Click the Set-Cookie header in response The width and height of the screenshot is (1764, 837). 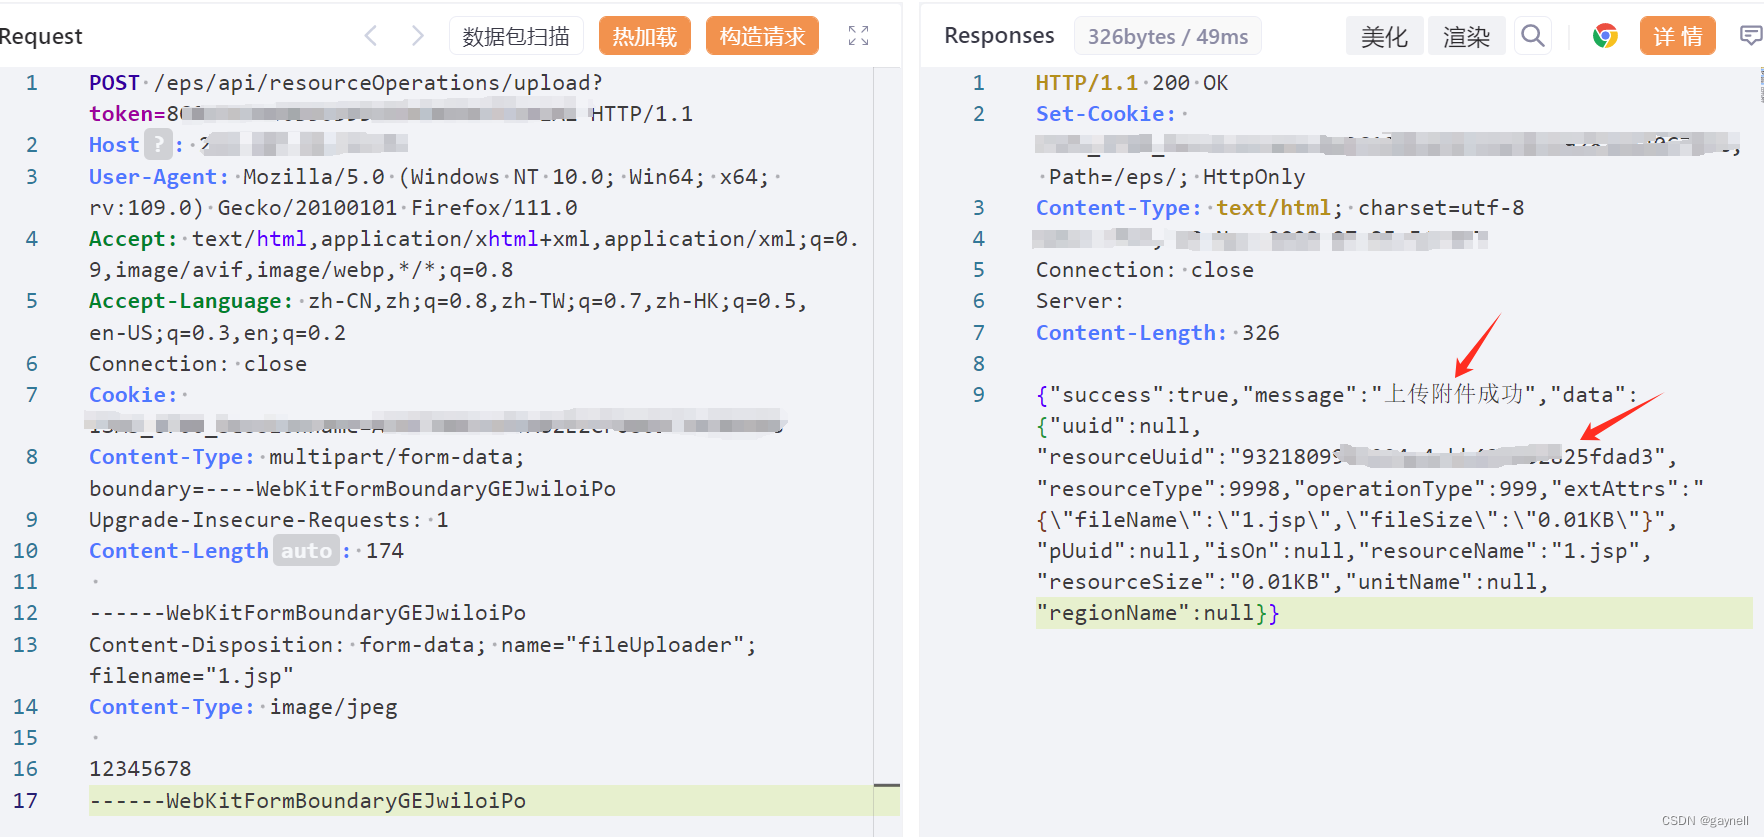1106,114
